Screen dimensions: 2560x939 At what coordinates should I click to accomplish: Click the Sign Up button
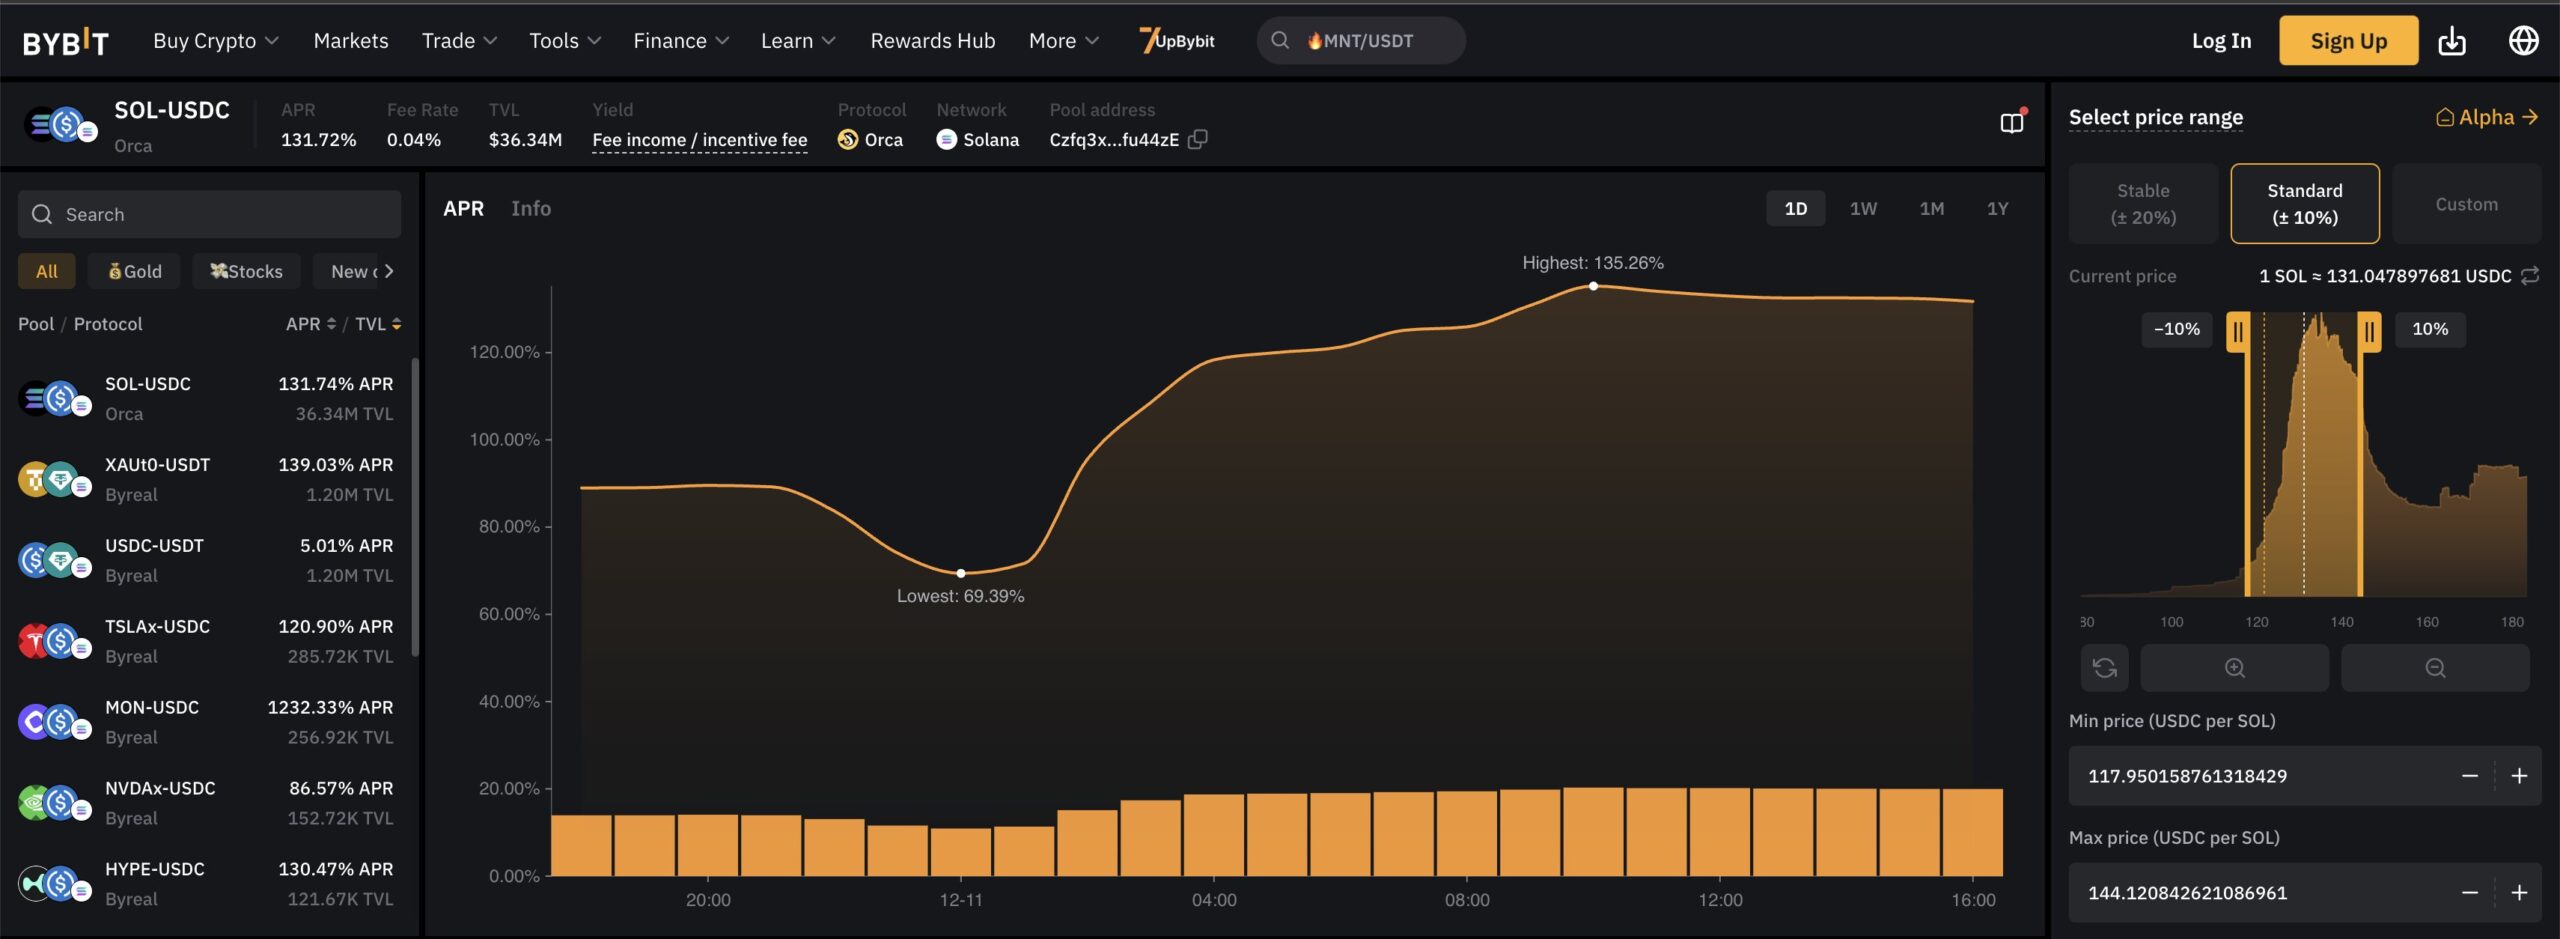[2348, 41]
